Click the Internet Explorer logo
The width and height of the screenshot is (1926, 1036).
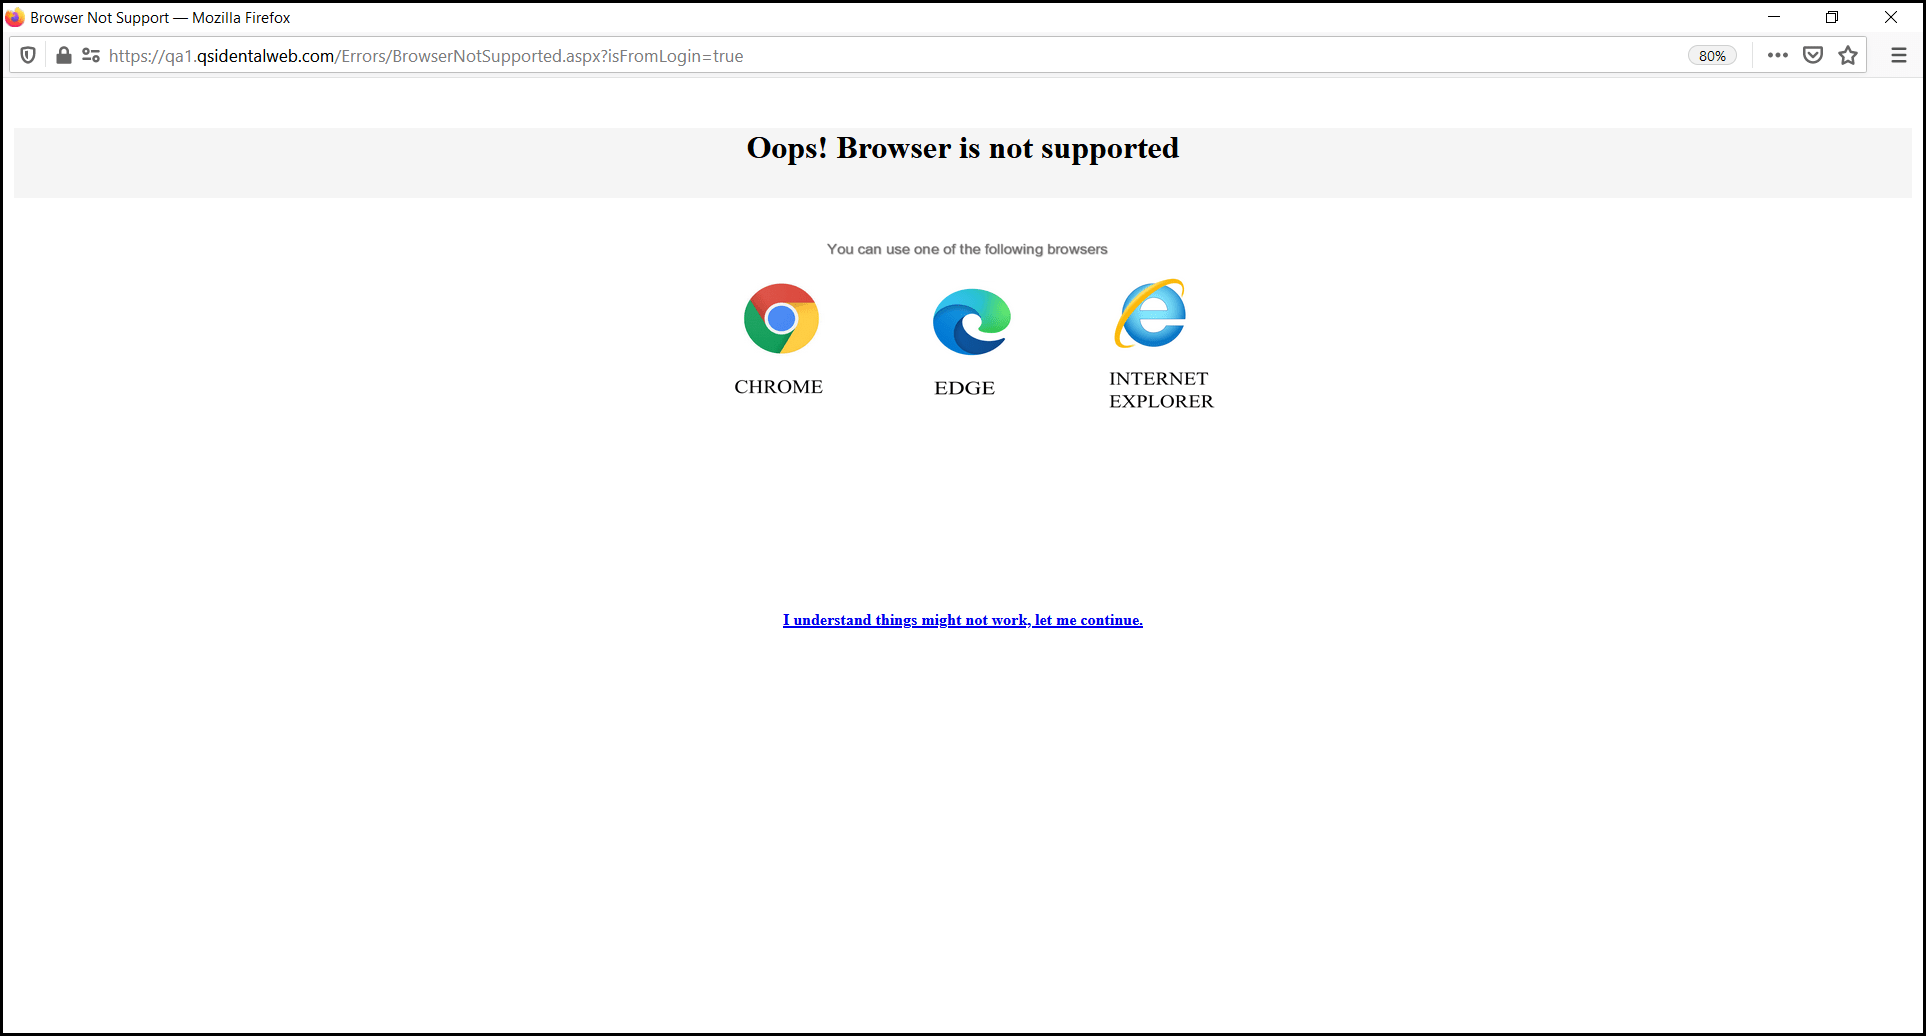pos(1151,314)
